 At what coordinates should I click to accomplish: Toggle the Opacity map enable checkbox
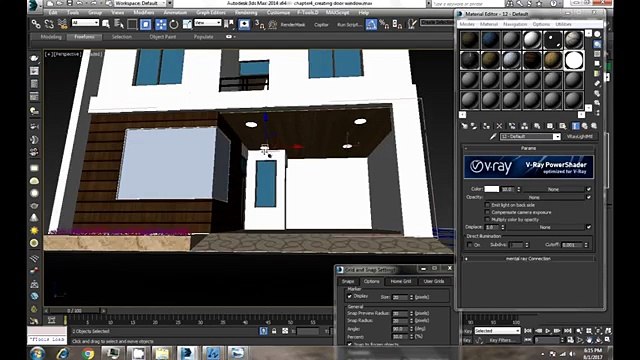(x=589, y=197)
